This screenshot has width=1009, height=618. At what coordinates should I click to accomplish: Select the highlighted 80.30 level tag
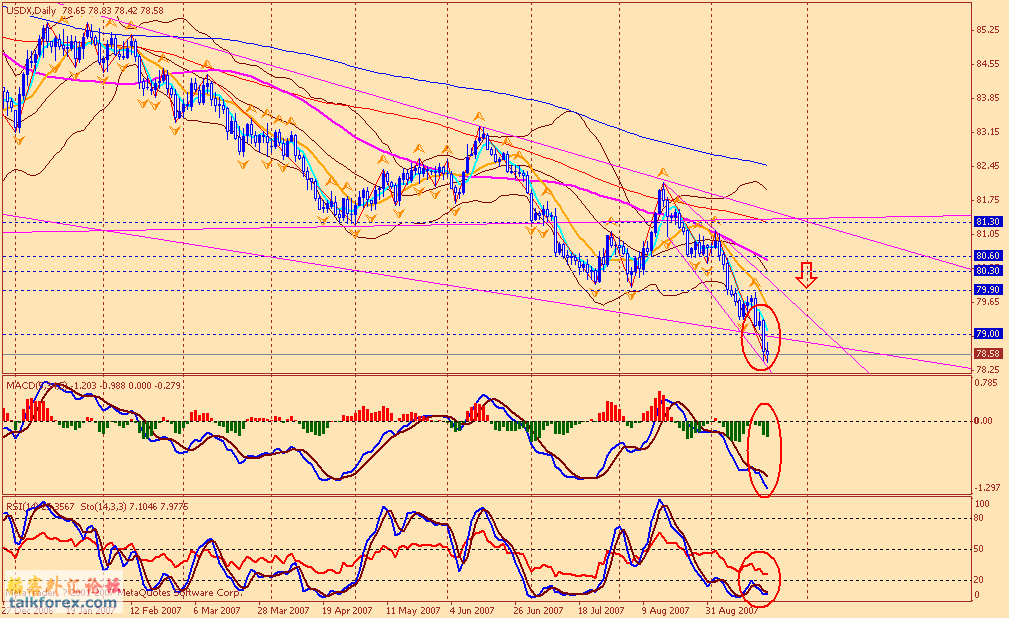(988, 270)
